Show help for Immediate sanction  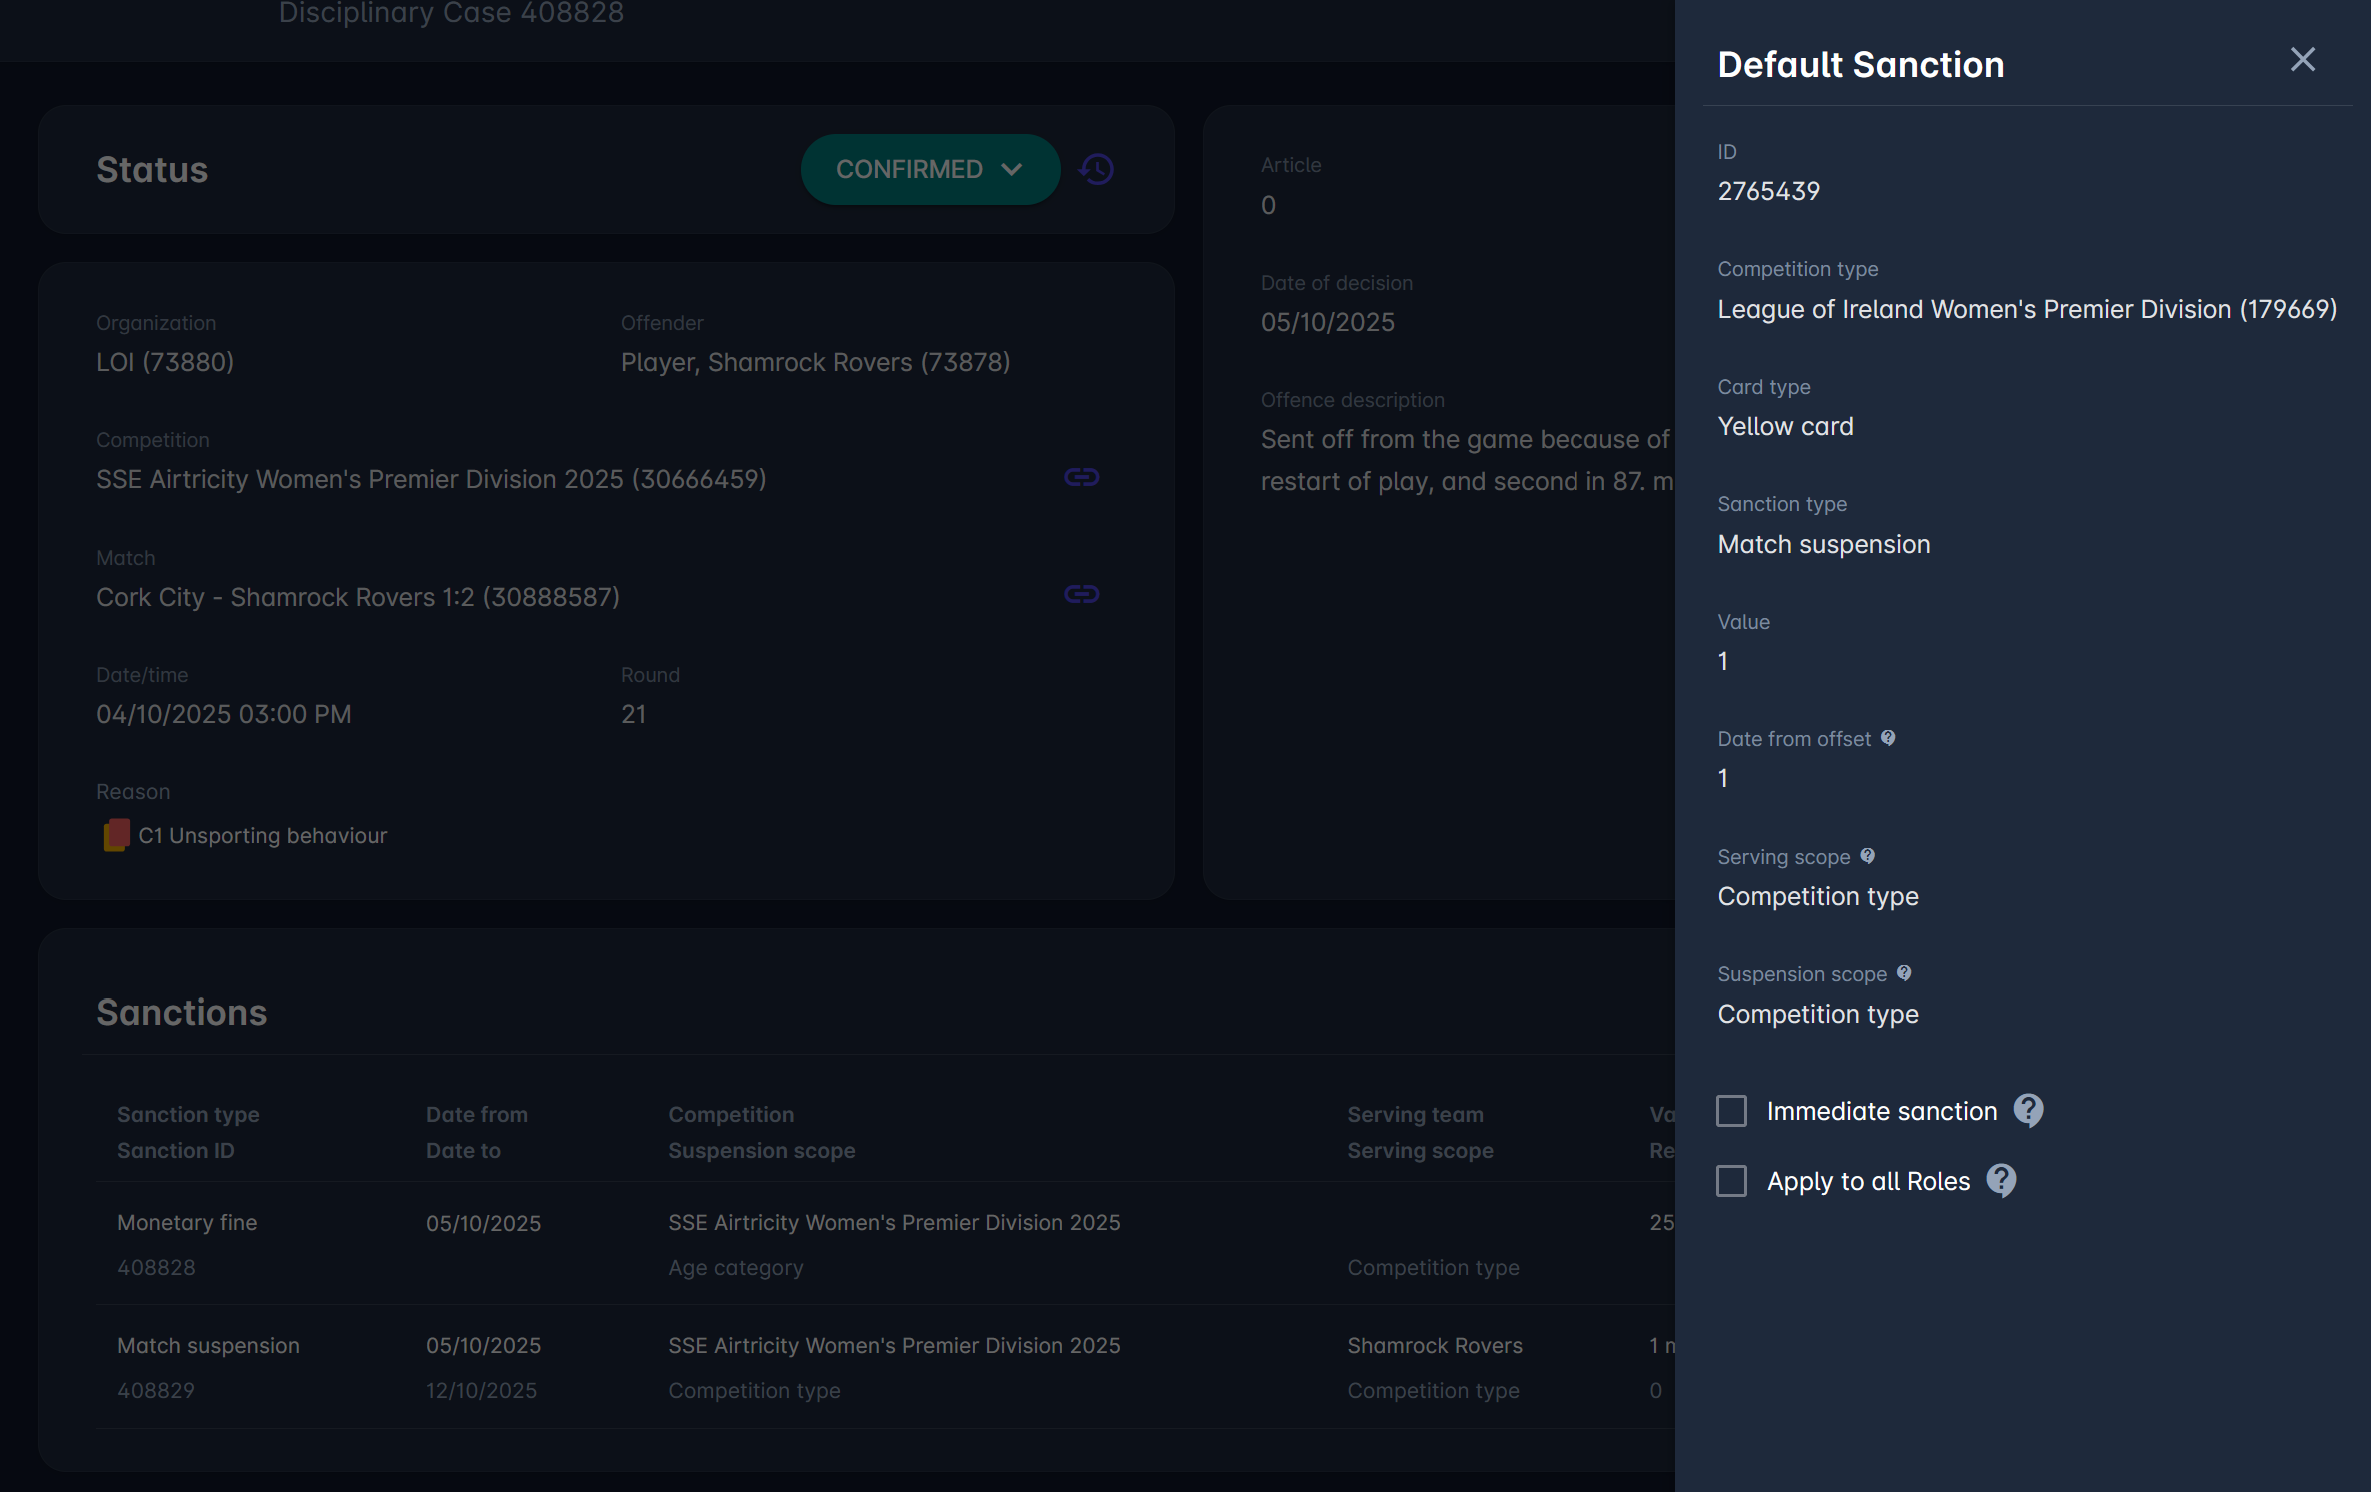point(2028,1110)
